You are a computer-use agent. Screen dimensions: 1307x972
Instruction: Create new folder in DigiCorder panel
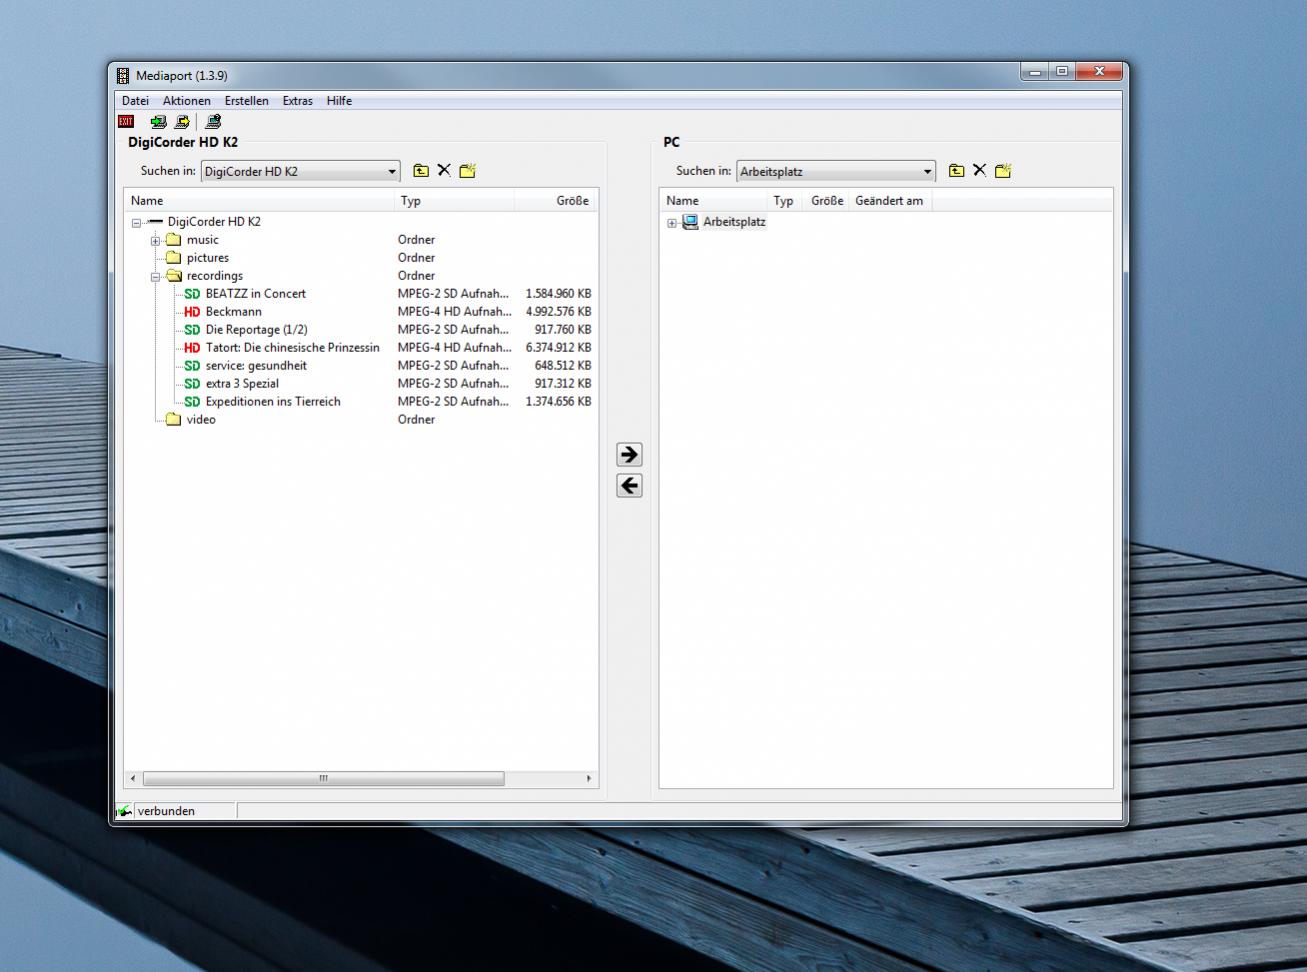[467, 171]
